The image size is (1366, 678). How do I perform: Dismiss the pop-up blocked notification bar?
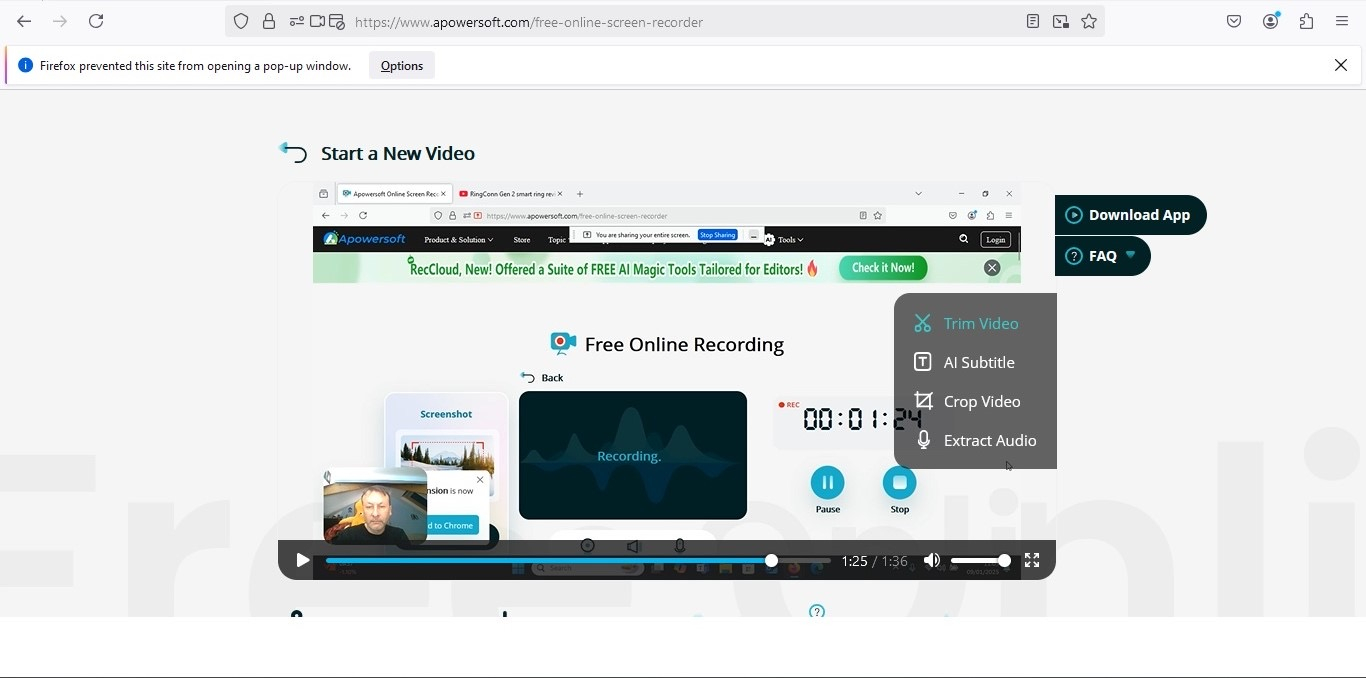pyautogui.click(x=1341, y=65)
